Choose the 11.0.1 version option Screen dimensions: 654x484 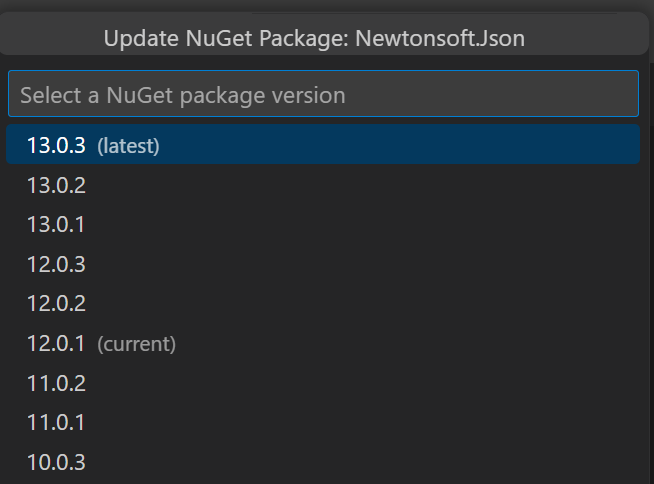(56, 423)
